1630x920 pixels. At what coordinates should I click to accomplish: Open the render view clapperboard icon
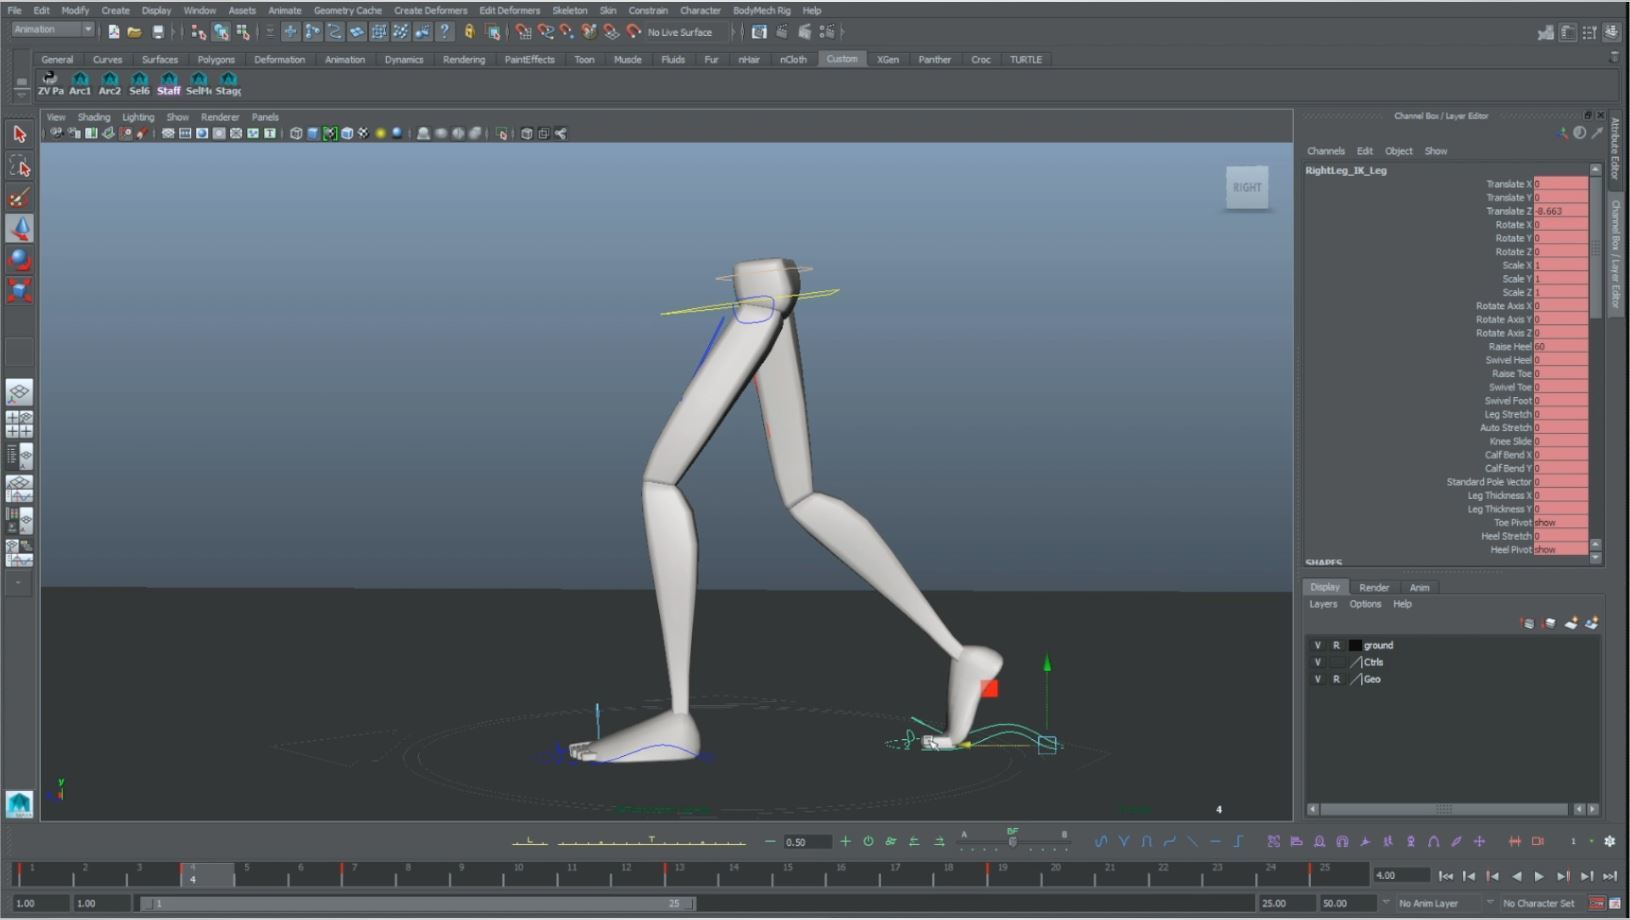(x=759, y=32)
